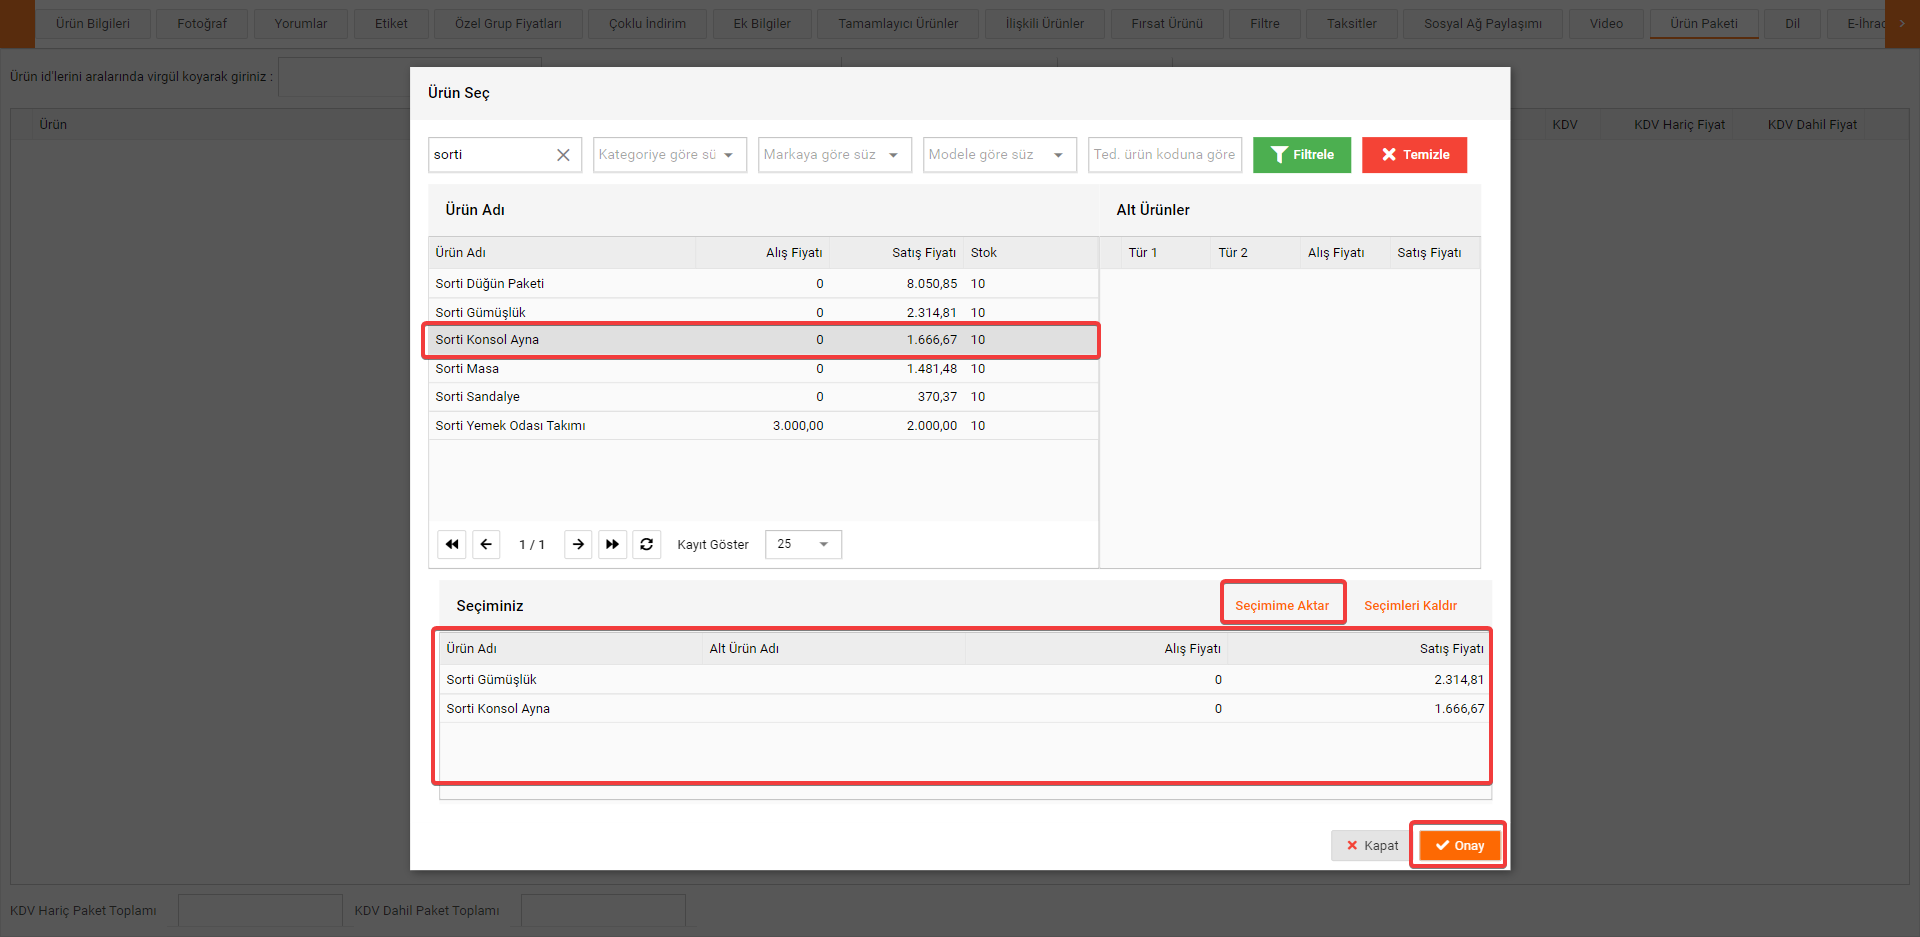Image resolution: width=1920 pixels, height=937 pixels.
Task: Select the Sorti Yemek Odası Takımı row
Action: 764,425
